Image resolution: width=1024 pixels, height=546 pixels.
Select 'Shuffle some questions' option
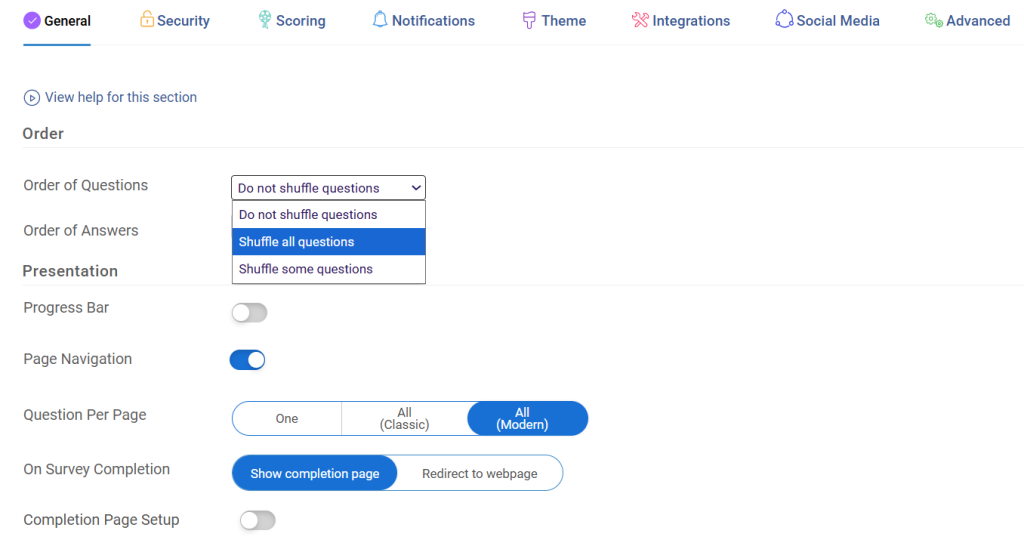328,269
